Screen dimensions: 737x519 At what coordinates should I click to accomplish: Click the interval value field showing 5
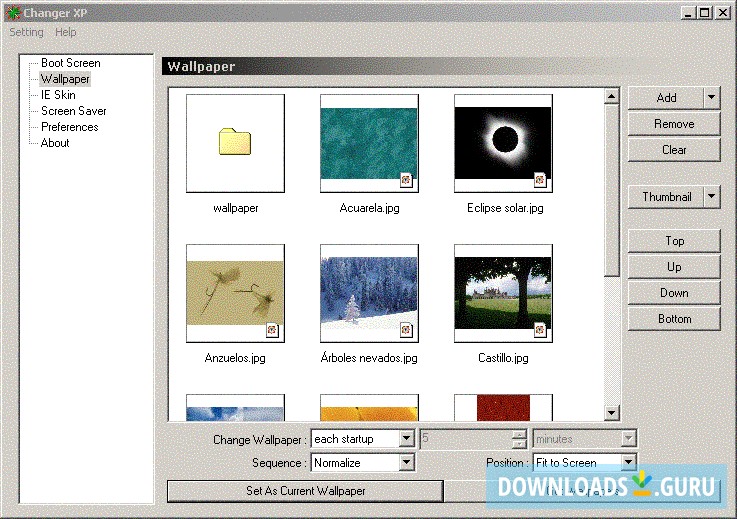click(466, 439)
